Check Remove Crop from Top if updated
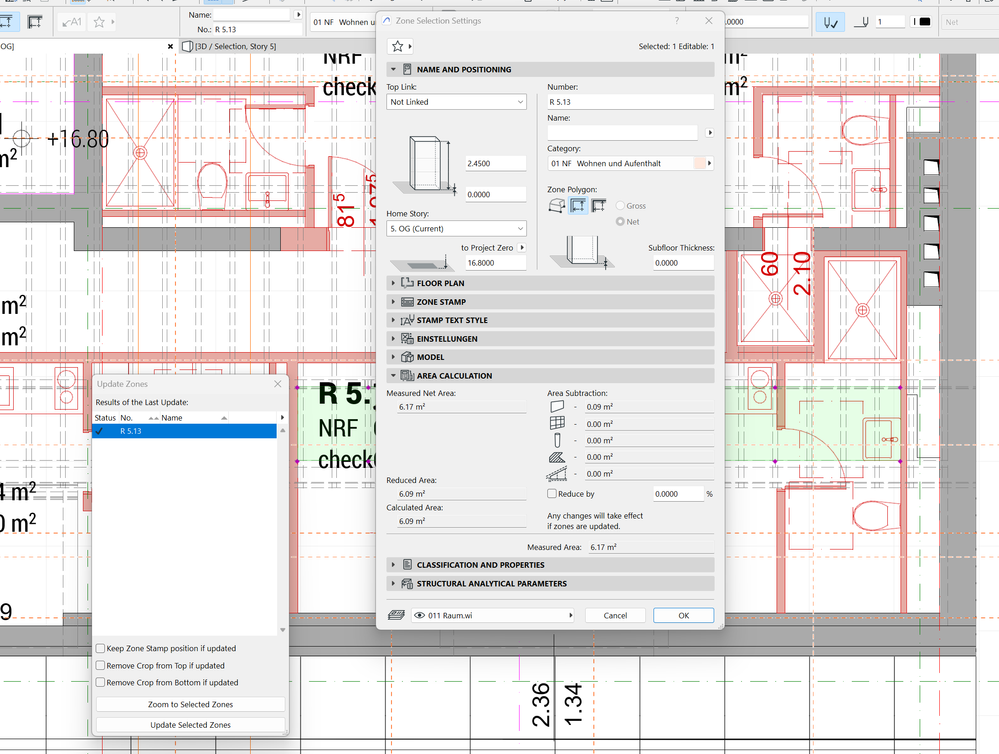999x754 pixels. pos(100,666)
